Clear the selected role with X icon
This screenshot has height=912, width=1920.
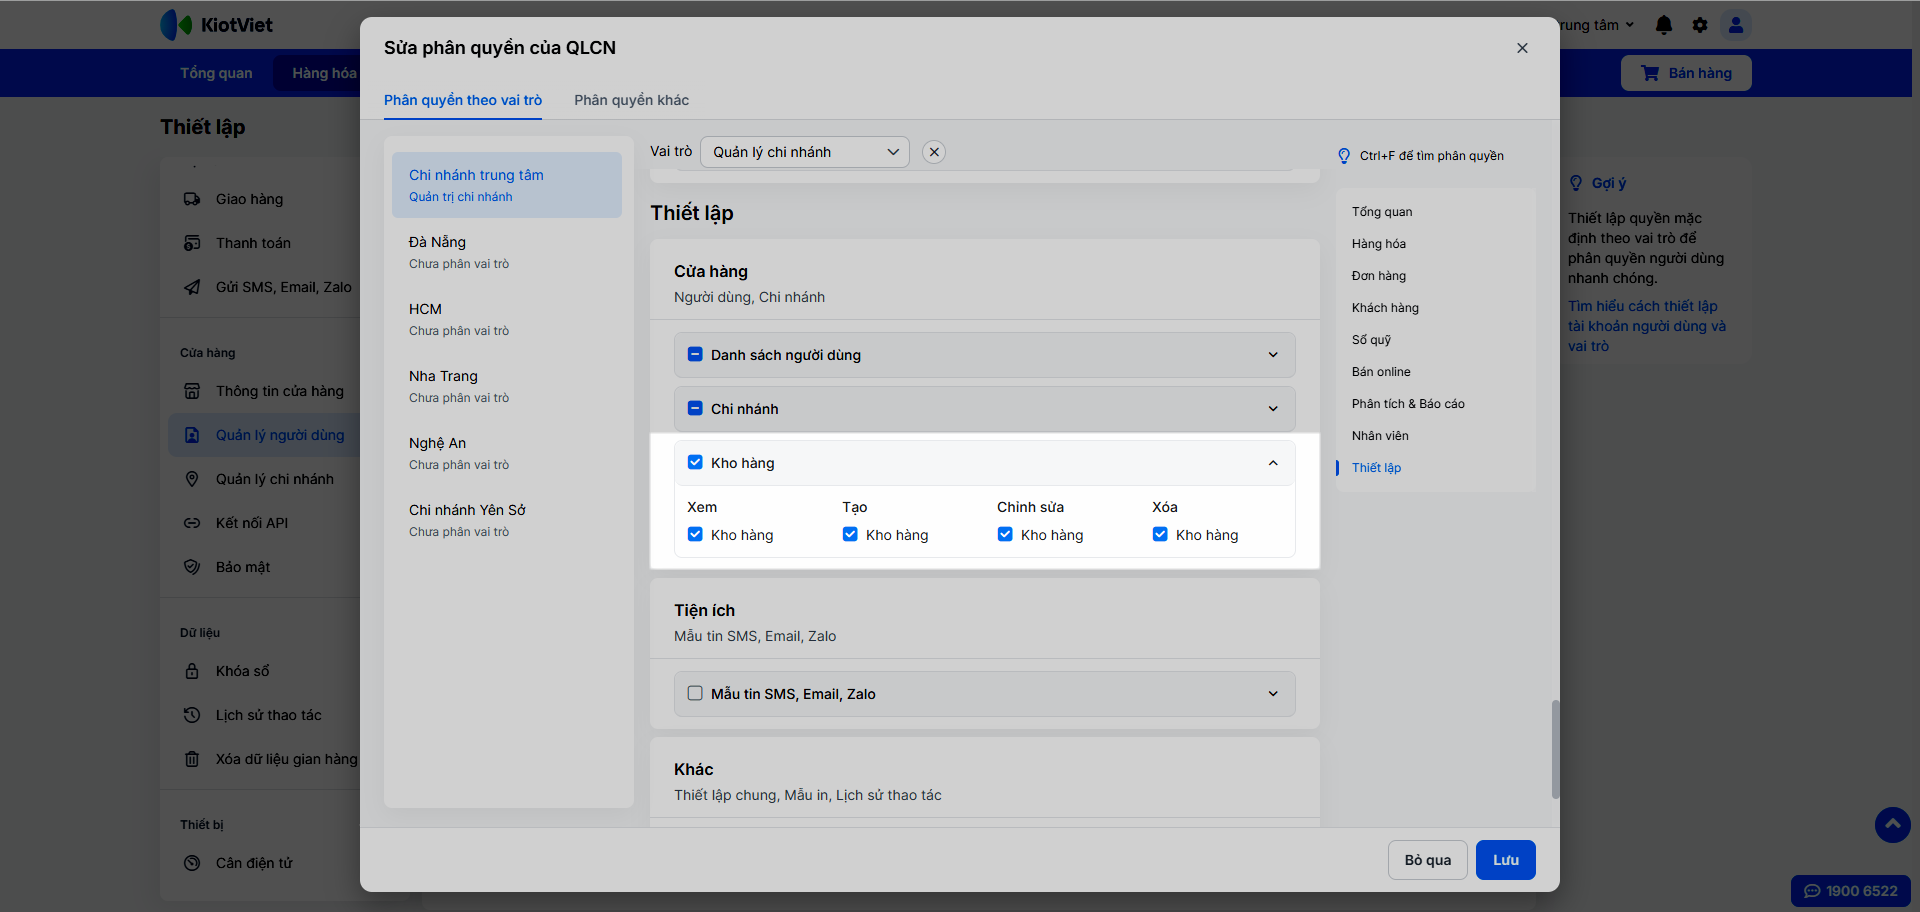click(x=934, y=152)
